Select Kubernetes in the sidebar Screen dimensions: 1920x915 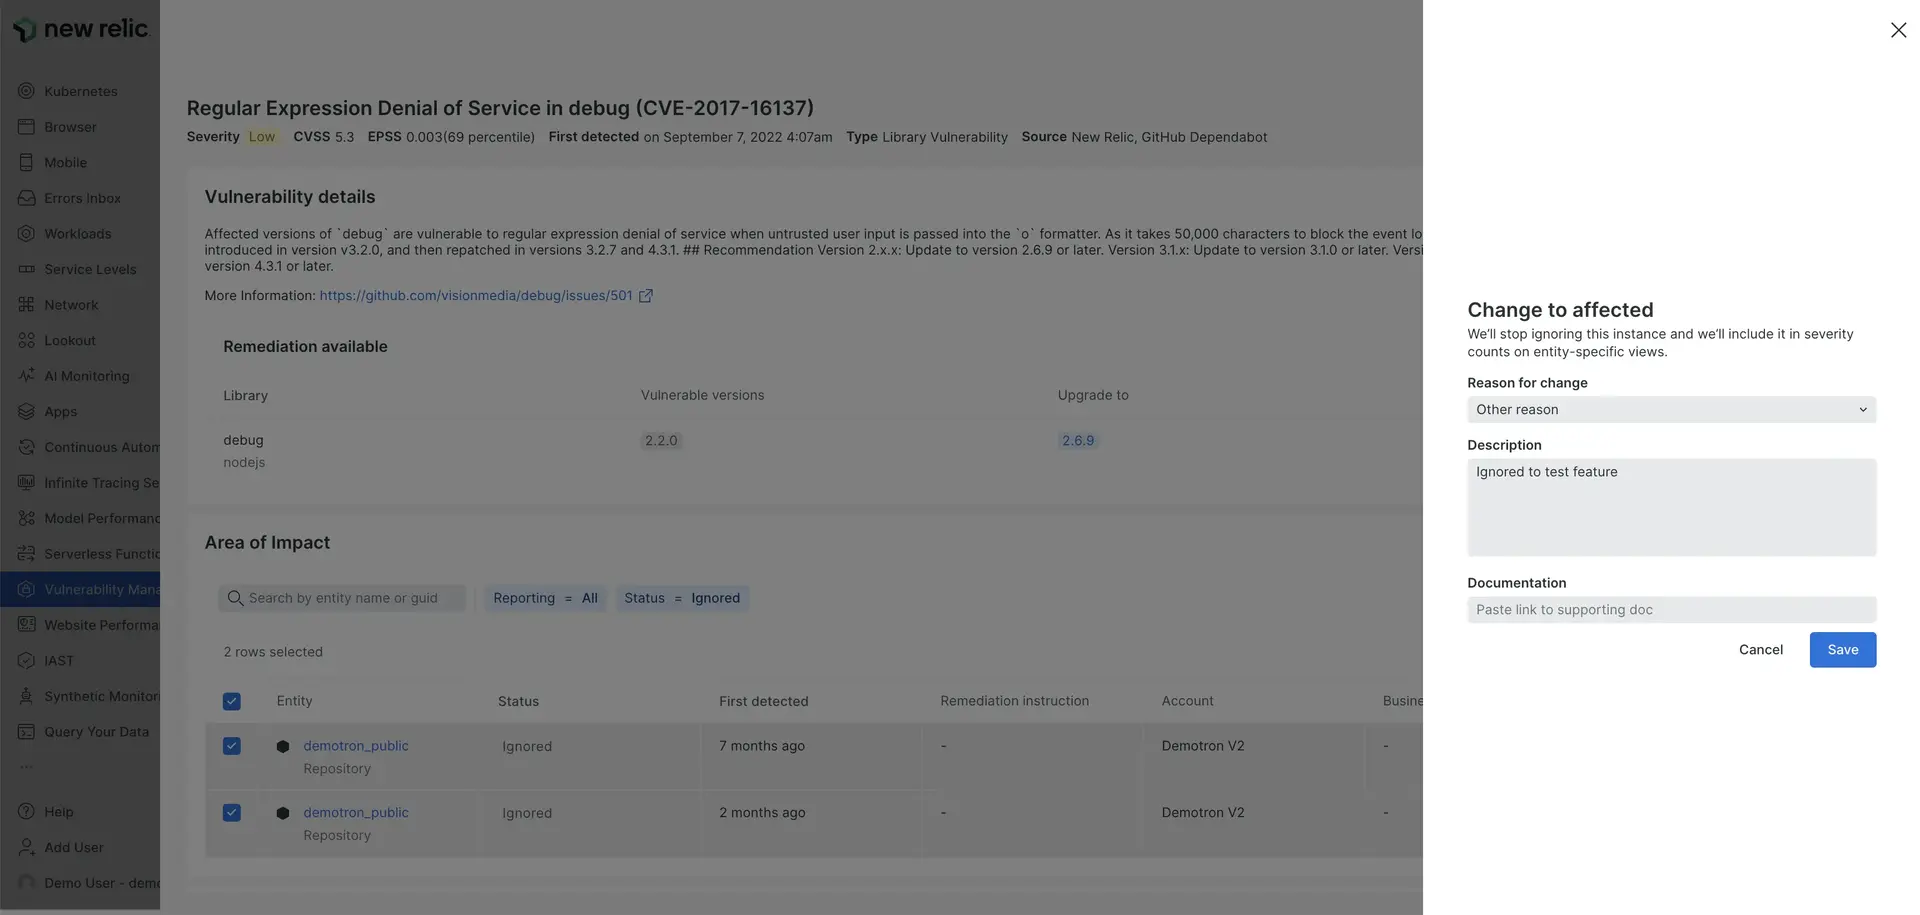(81, 91)
